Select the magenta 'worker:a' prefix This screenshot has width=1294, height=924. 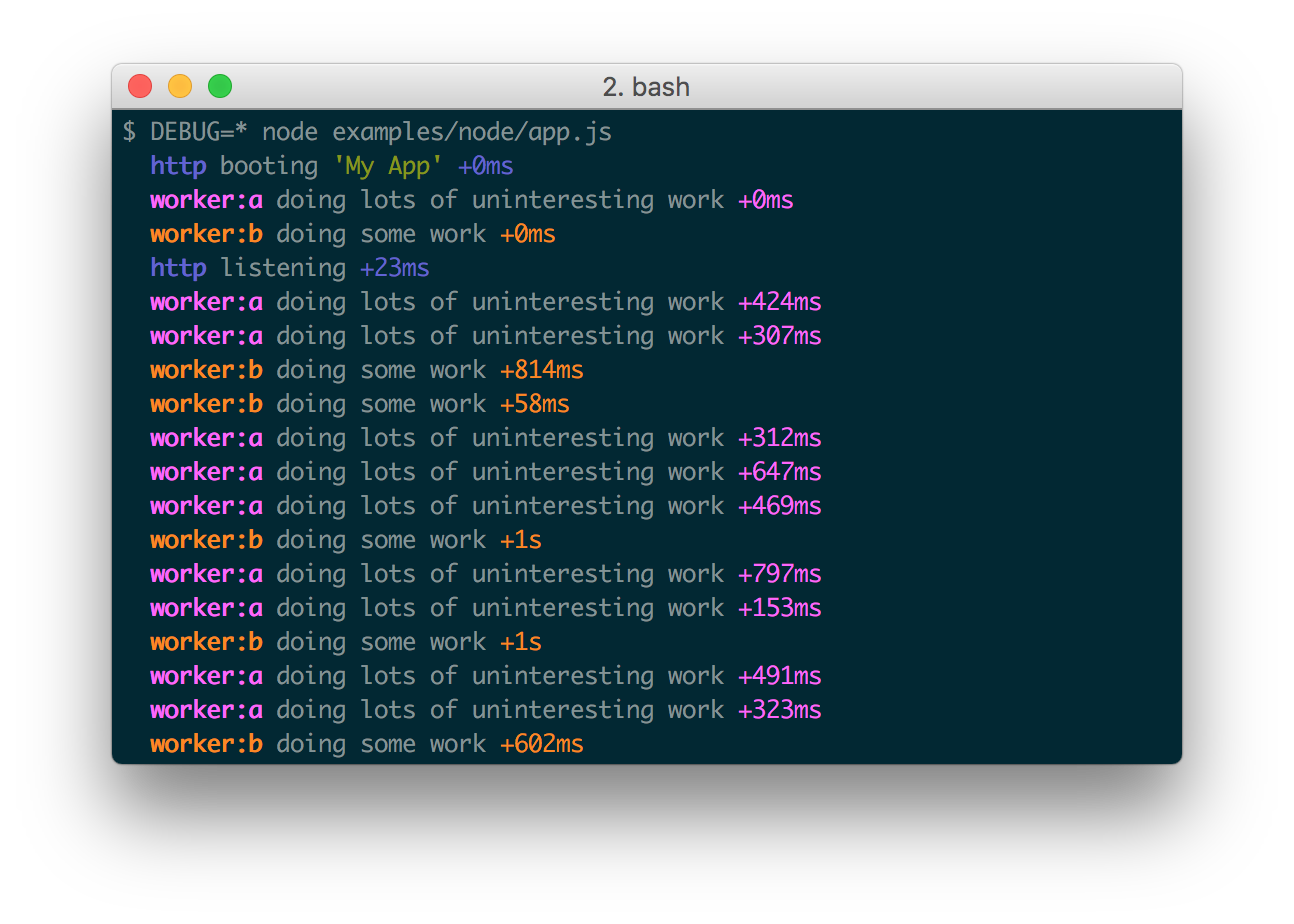(x=205, y=199)
